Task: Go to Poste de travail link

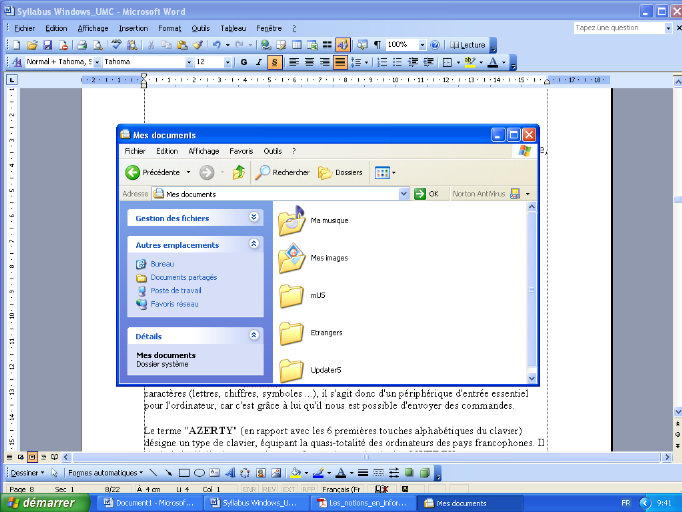Action: [168, 290]
